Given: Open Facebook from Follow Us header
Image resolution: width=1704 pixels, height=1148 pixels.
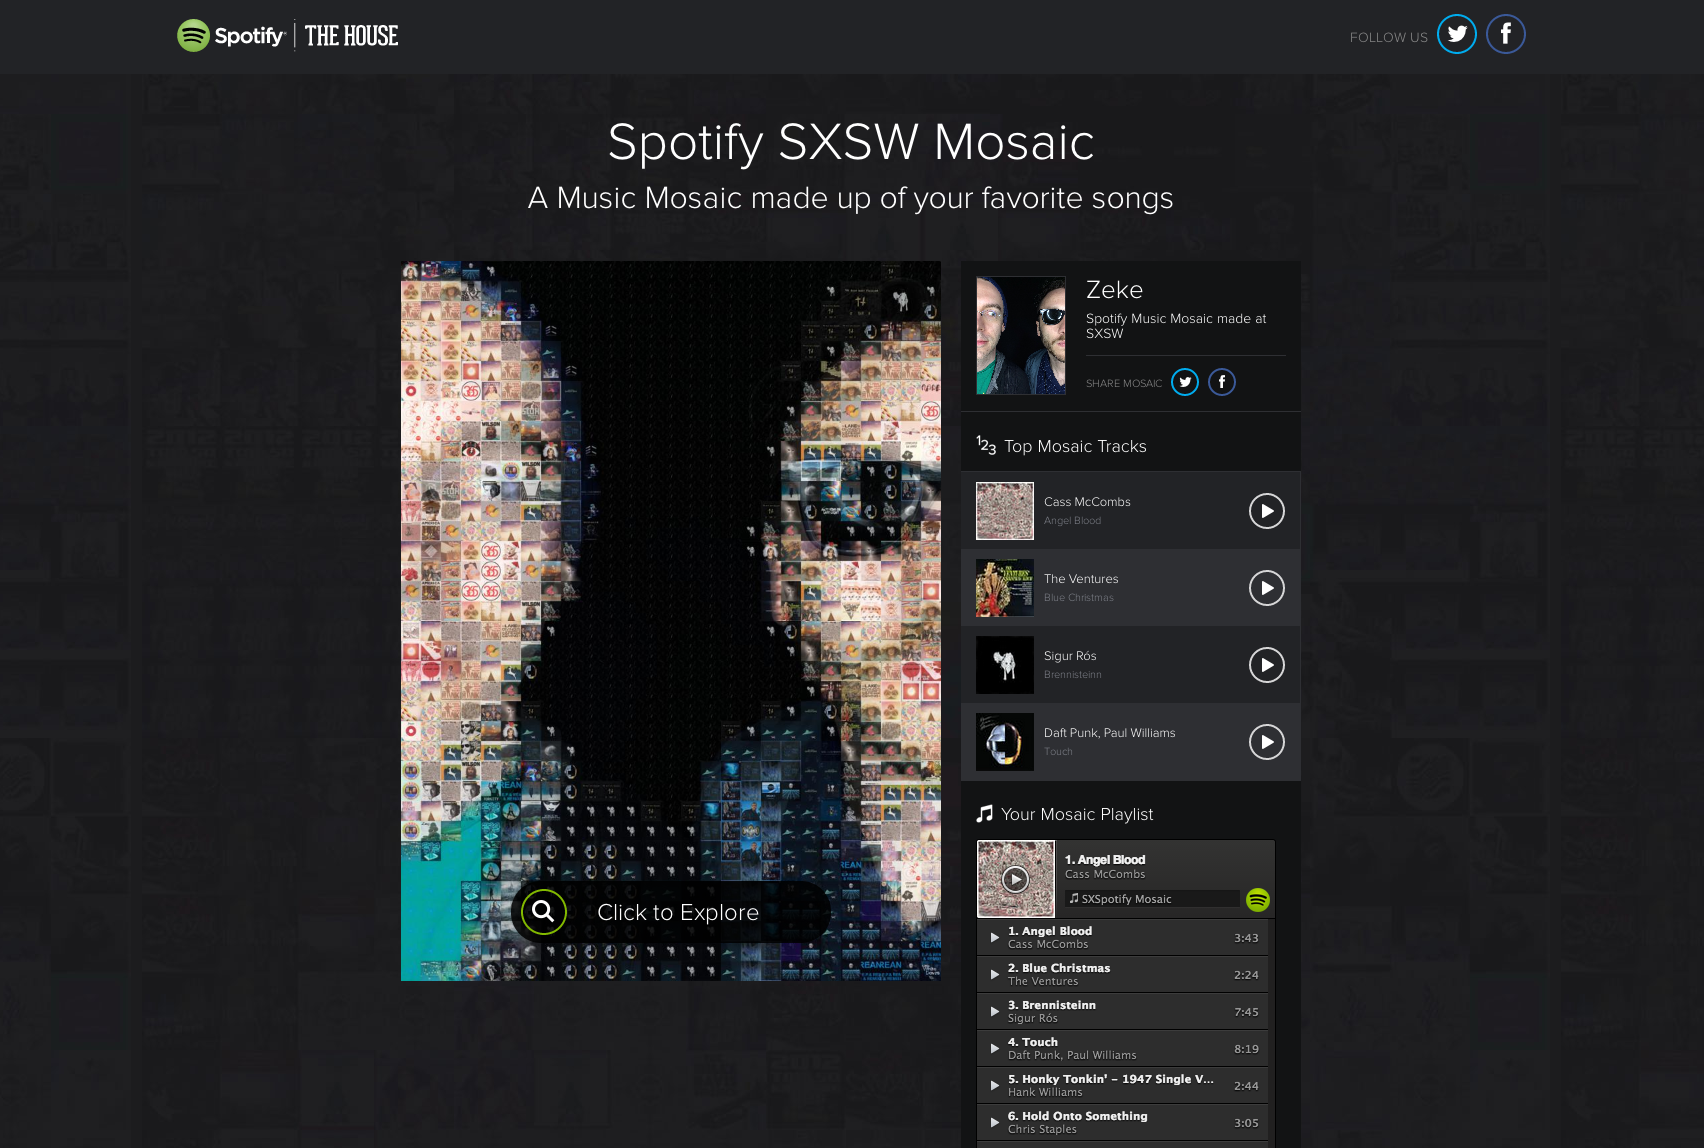Looking at the screenshot, I should coord(1505,35).
